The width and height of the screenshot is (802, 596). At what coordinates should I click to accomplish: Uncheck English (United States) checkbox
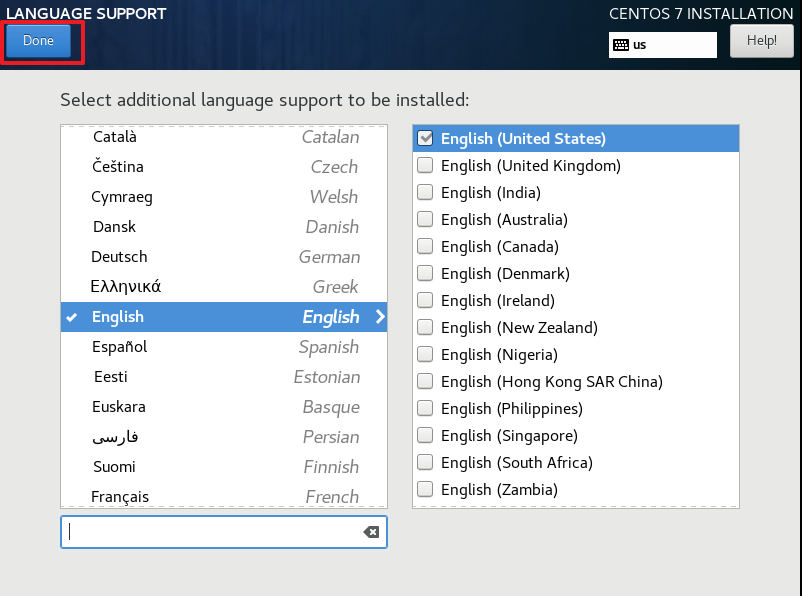(425, 138)
